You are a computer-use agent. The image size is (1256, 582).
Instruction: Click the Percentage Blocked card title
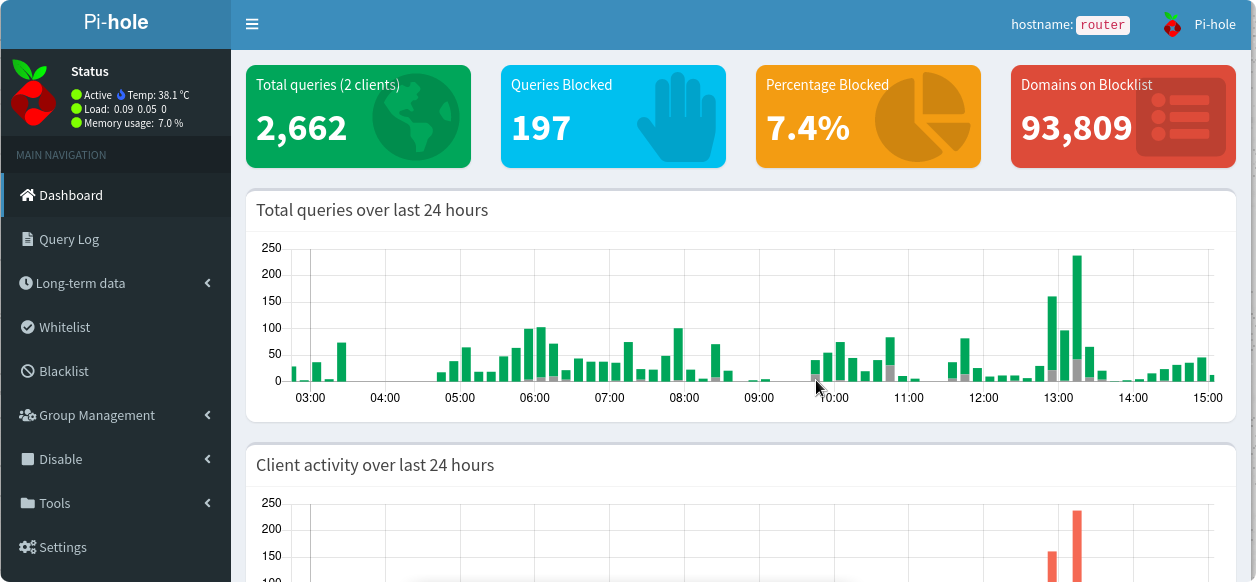tap(827, 85)
